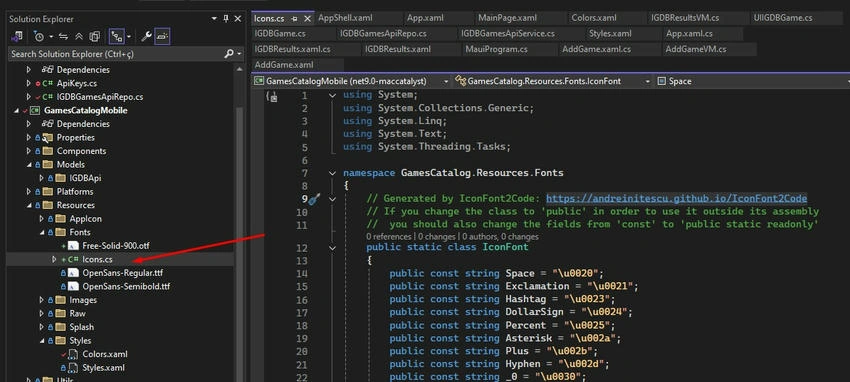850x382 pixels.
Task: Toggle Preview Selected Items button
Action: (x=162, y=36)
